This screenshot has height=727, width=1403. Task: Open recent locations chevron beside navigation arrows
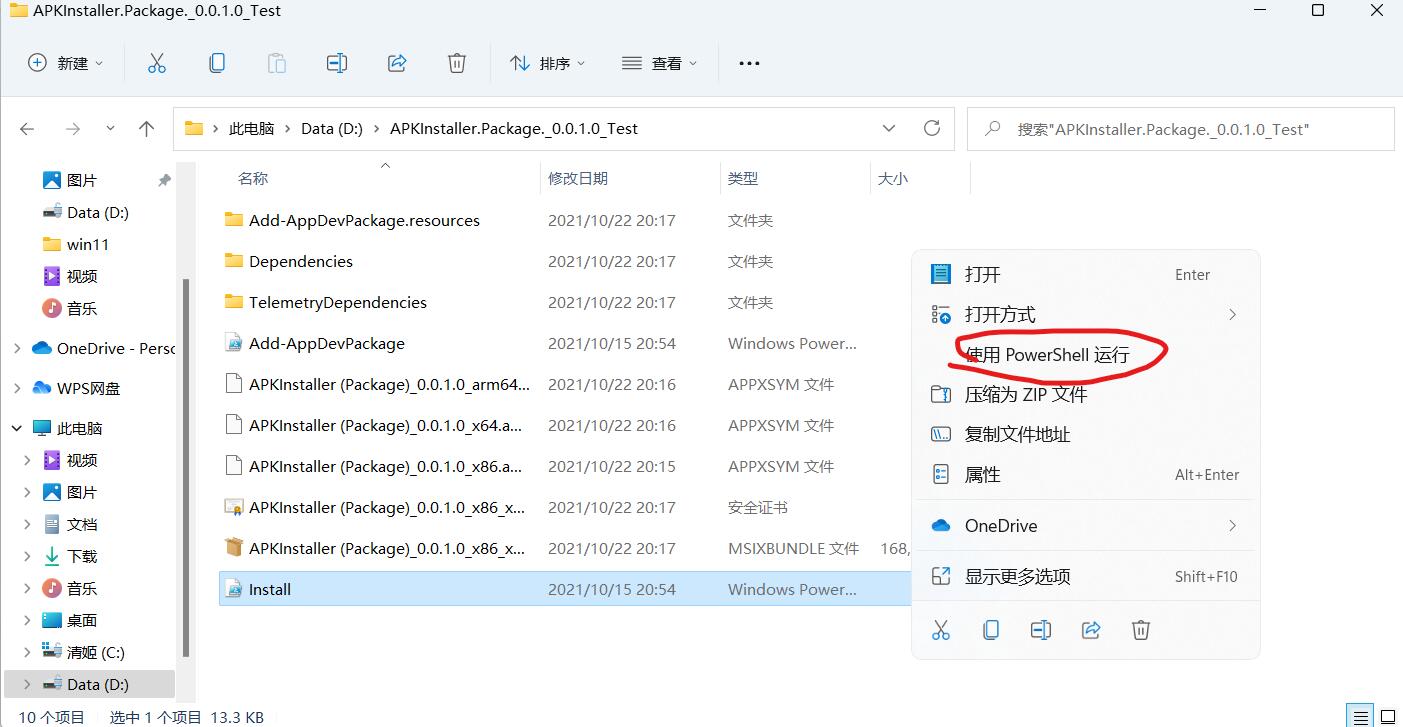point(110,128)
